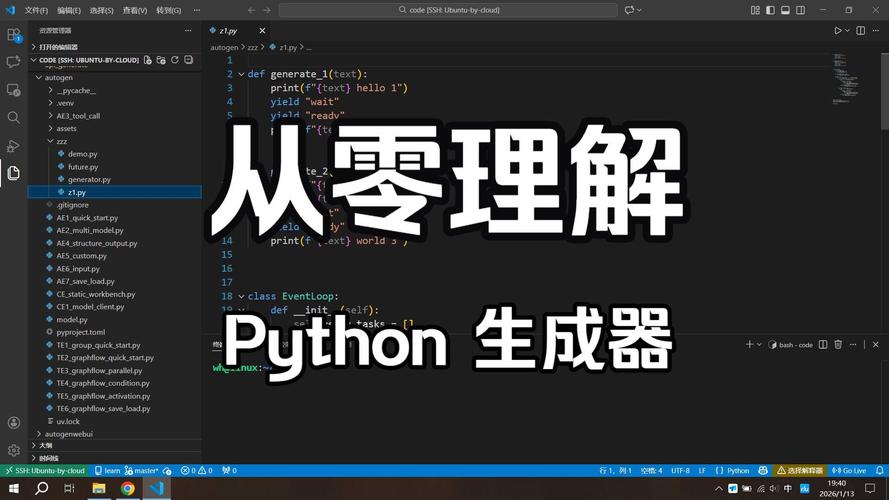Image resolution: width=889 pixels, height=500 pixels.
Task: Select the Explorer files icon
Action: [x=14, y=173]
